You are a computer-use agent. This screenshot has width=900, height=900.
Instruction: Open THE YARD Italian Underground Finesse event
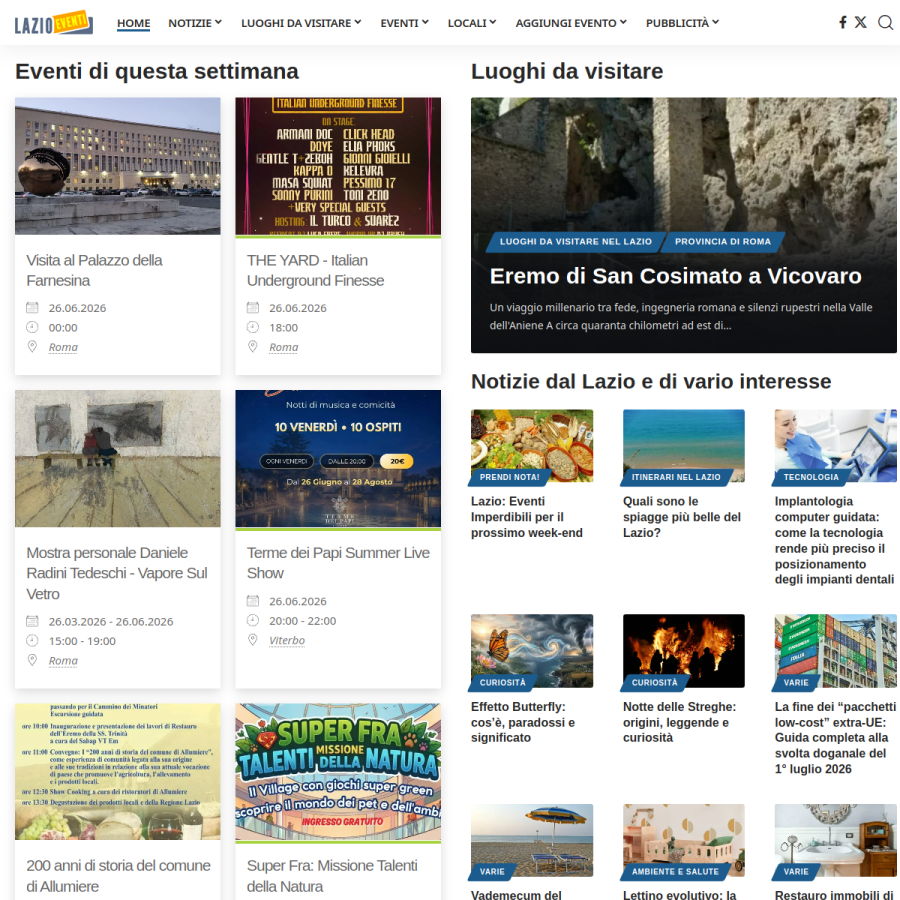coord(315,270)
